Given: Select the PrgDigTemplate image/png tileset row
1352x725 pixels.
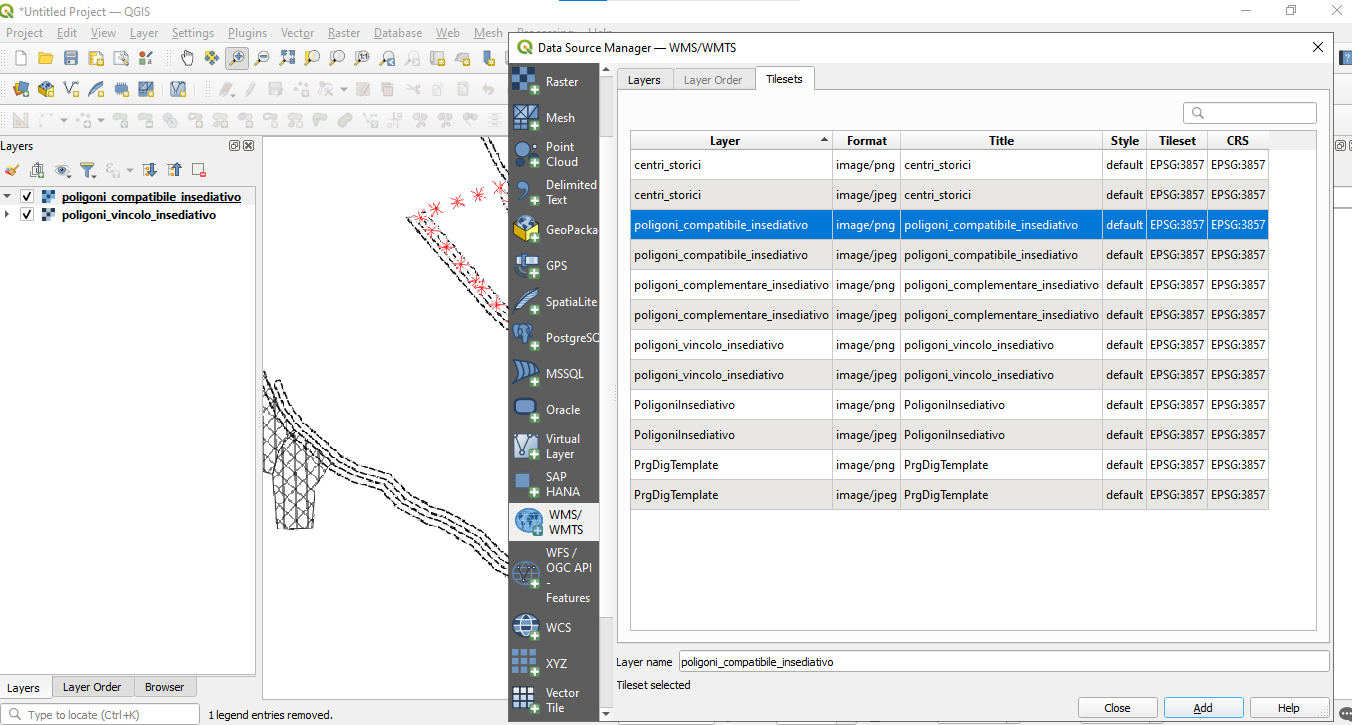Looking at the screenshot, I should 730,464.
